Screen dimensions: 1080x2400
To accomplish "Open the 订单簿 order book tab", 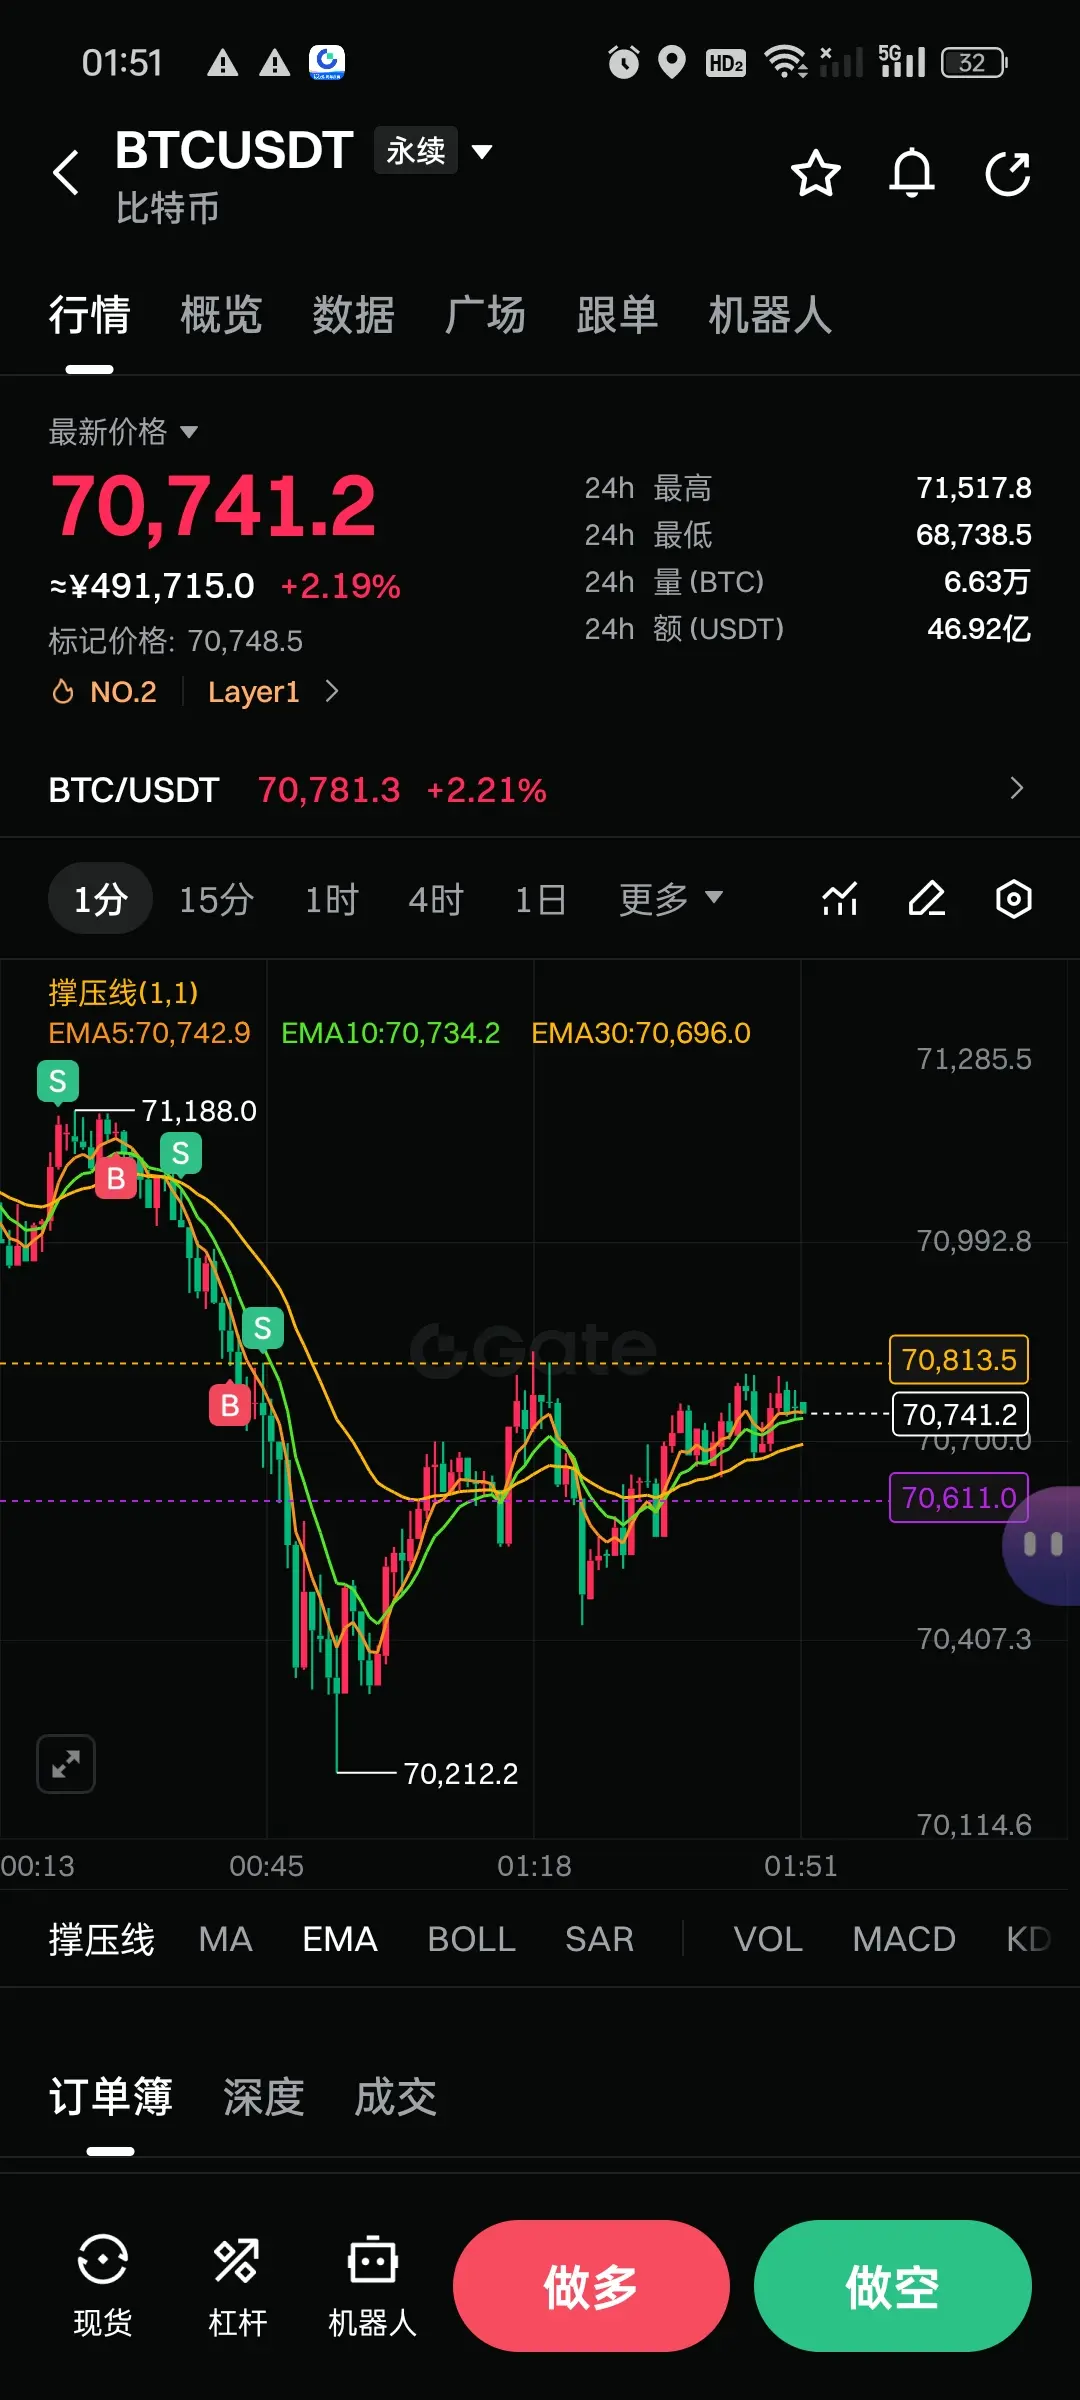I will [110, 2097].
